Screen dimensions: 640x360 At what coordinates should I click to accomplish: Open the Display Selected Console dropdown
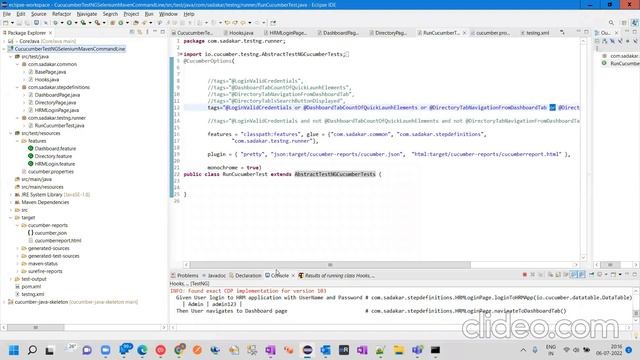point(606,275)
